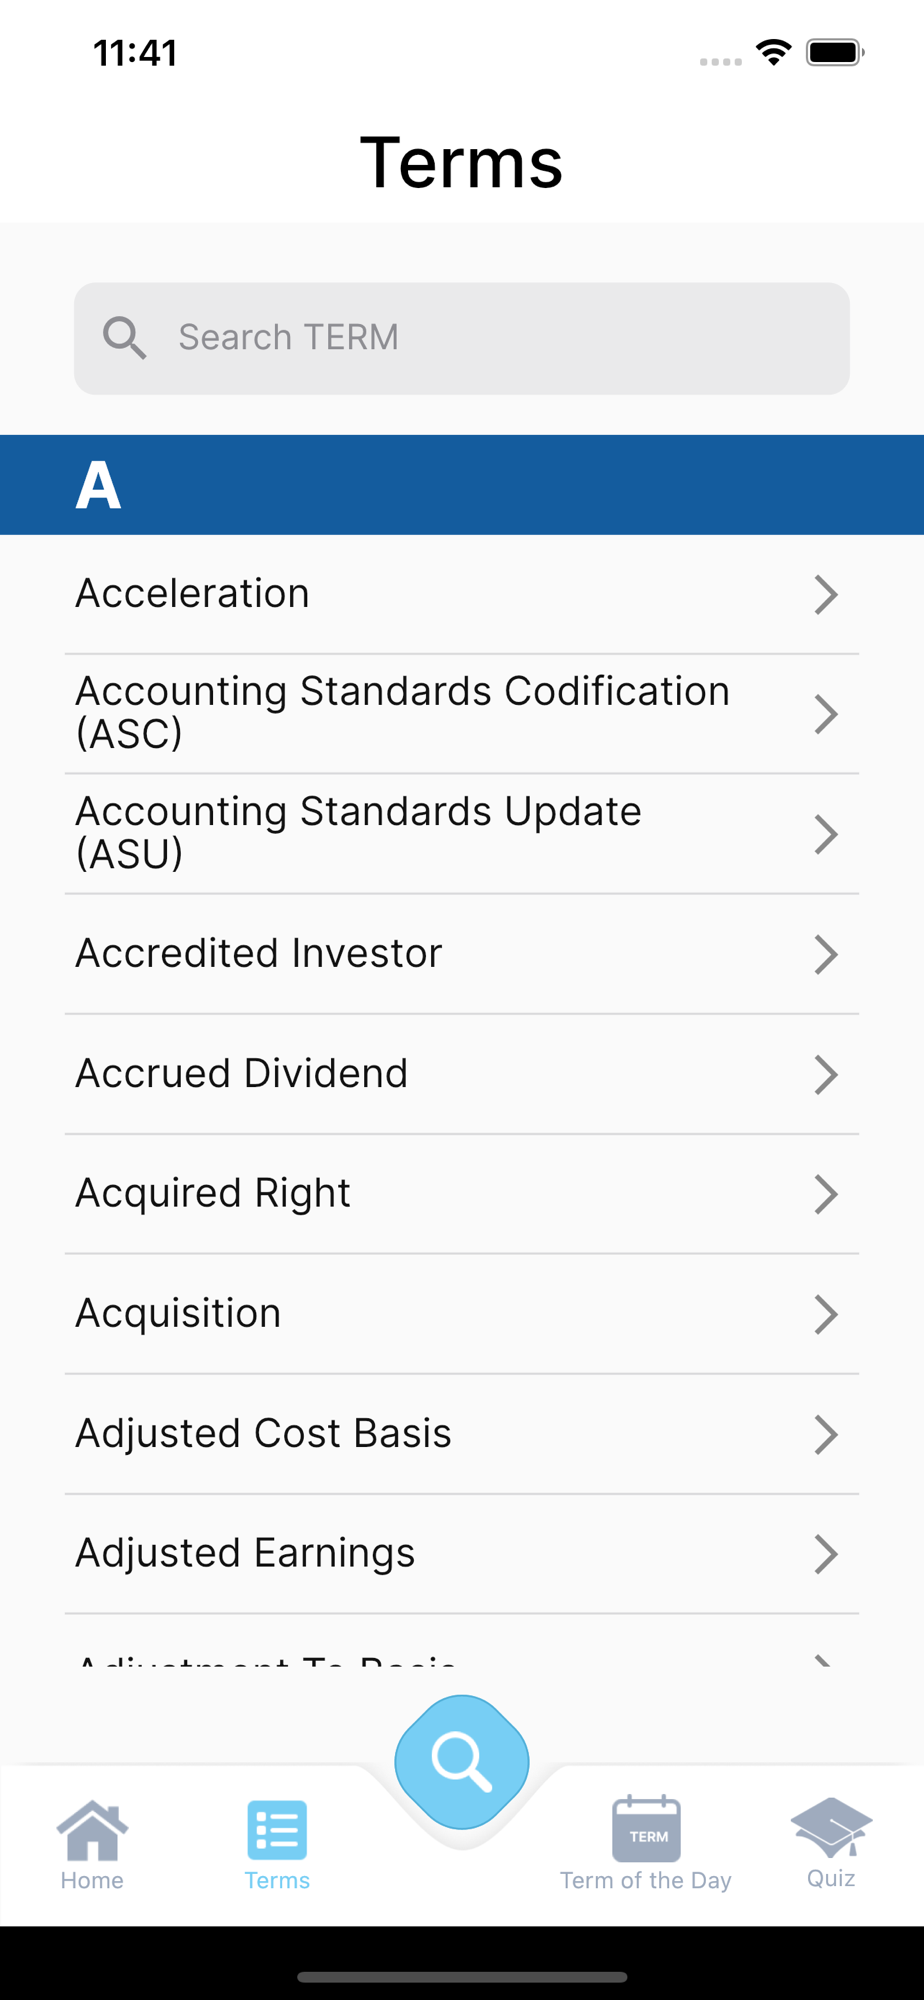Open the Adjusted Cost Basis term
The height and width of the screenshot is (2000, 924).
pyautogui.click(x=264, y=1434)
